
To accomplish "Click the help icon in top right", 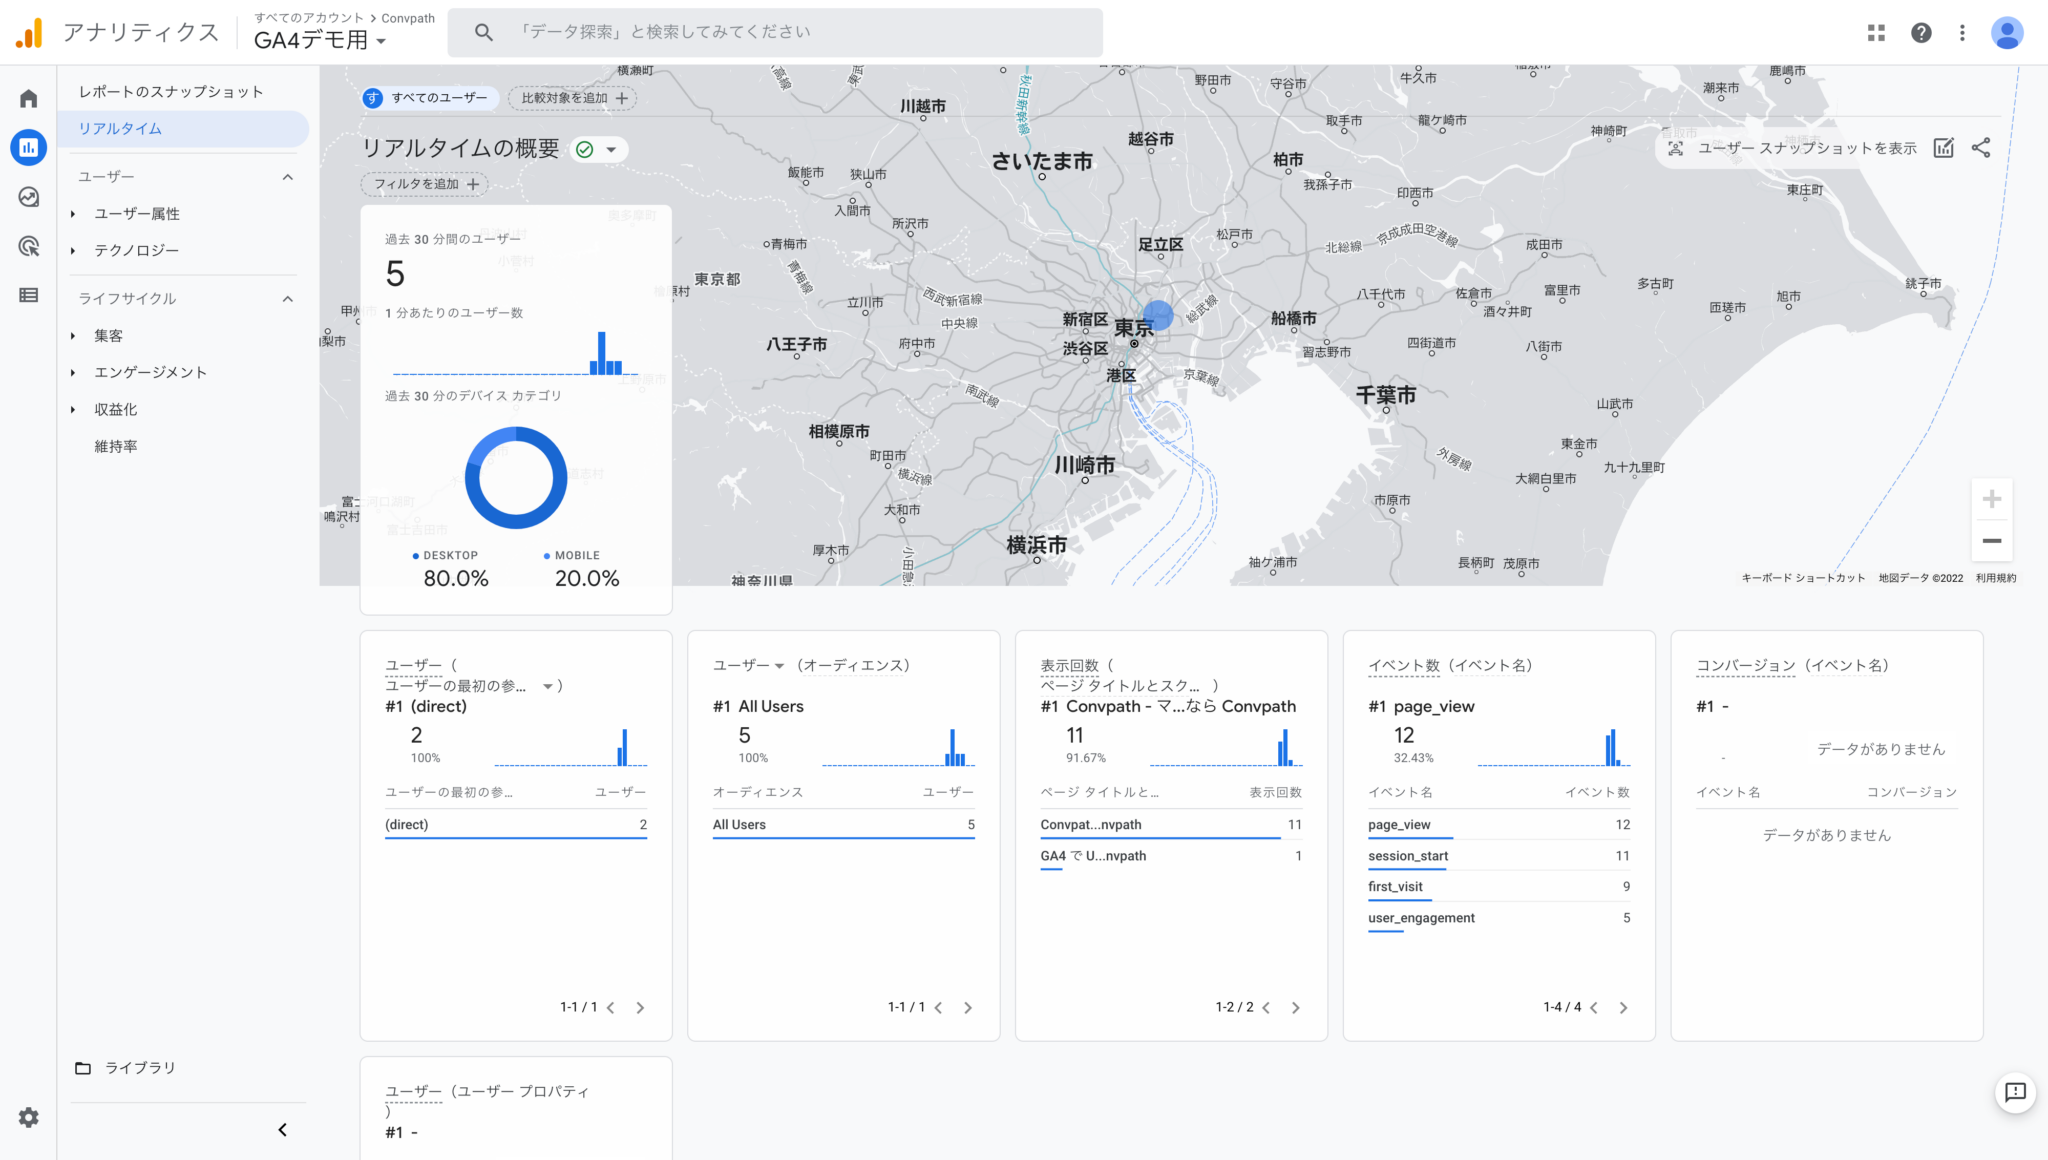I will (1921, 31).
